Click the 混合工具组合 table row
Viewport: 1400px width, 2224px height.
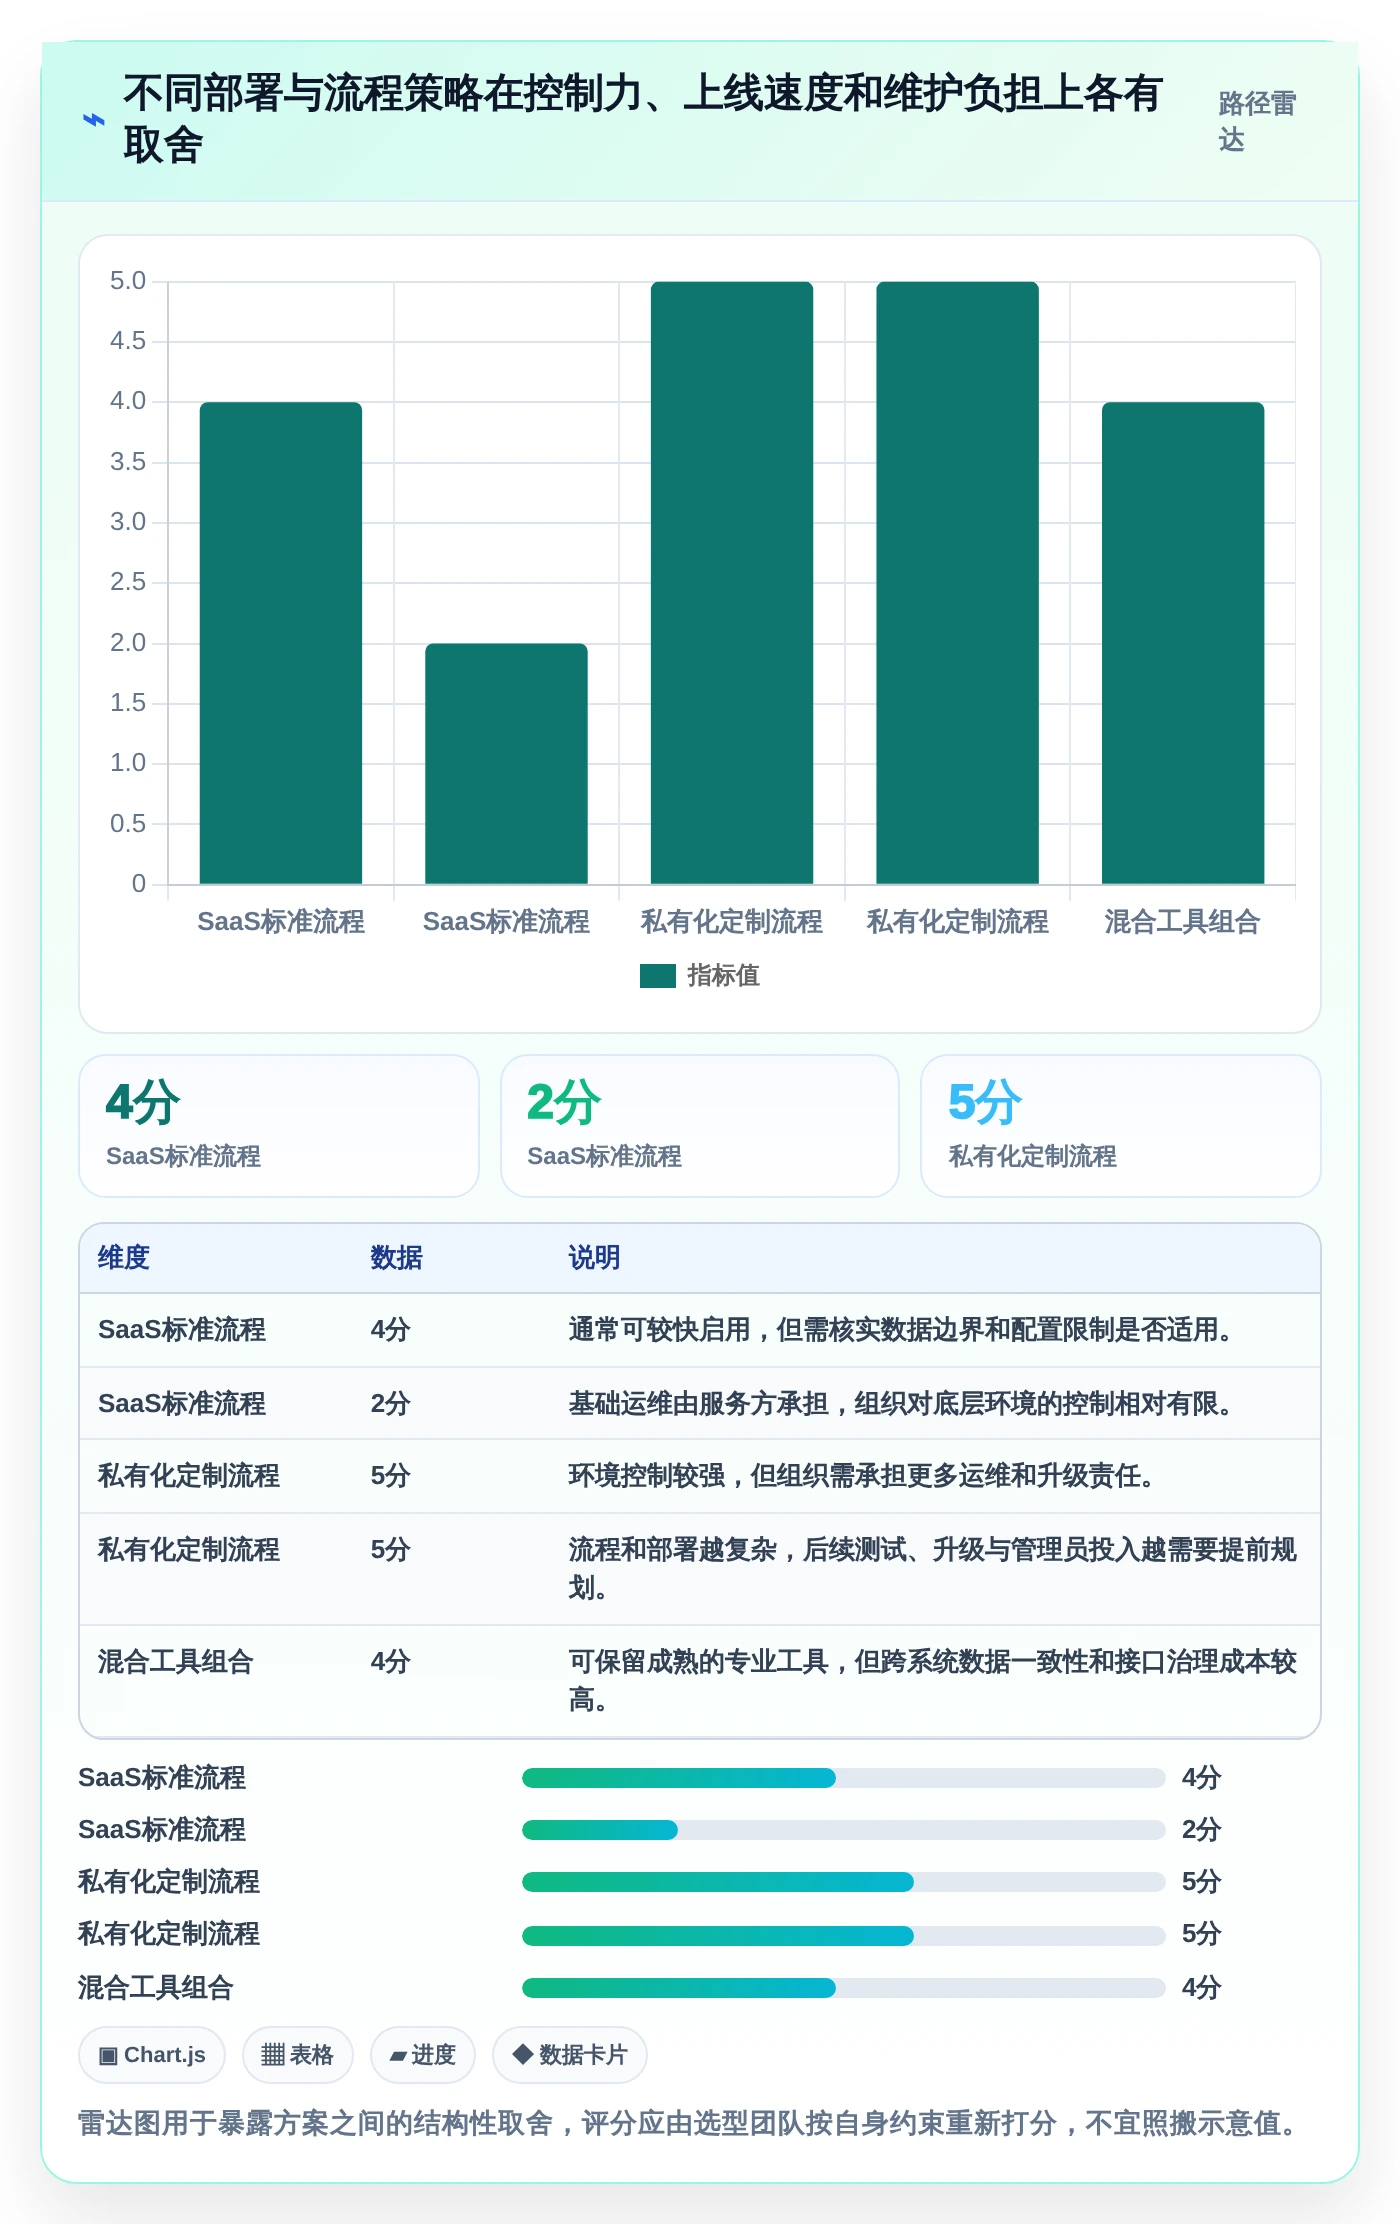click(700, 1681)
